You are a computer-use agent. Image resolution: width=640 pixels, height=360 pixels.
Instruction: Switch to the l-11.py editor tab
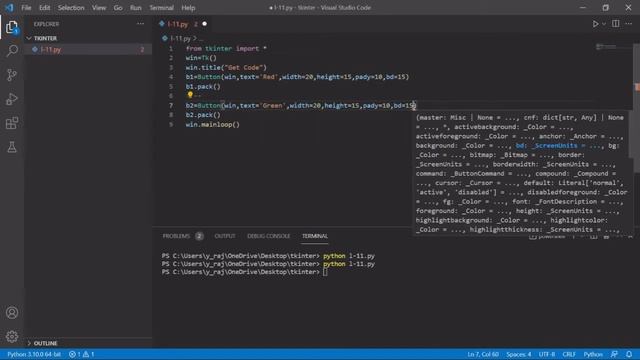[x=178, y=24]
